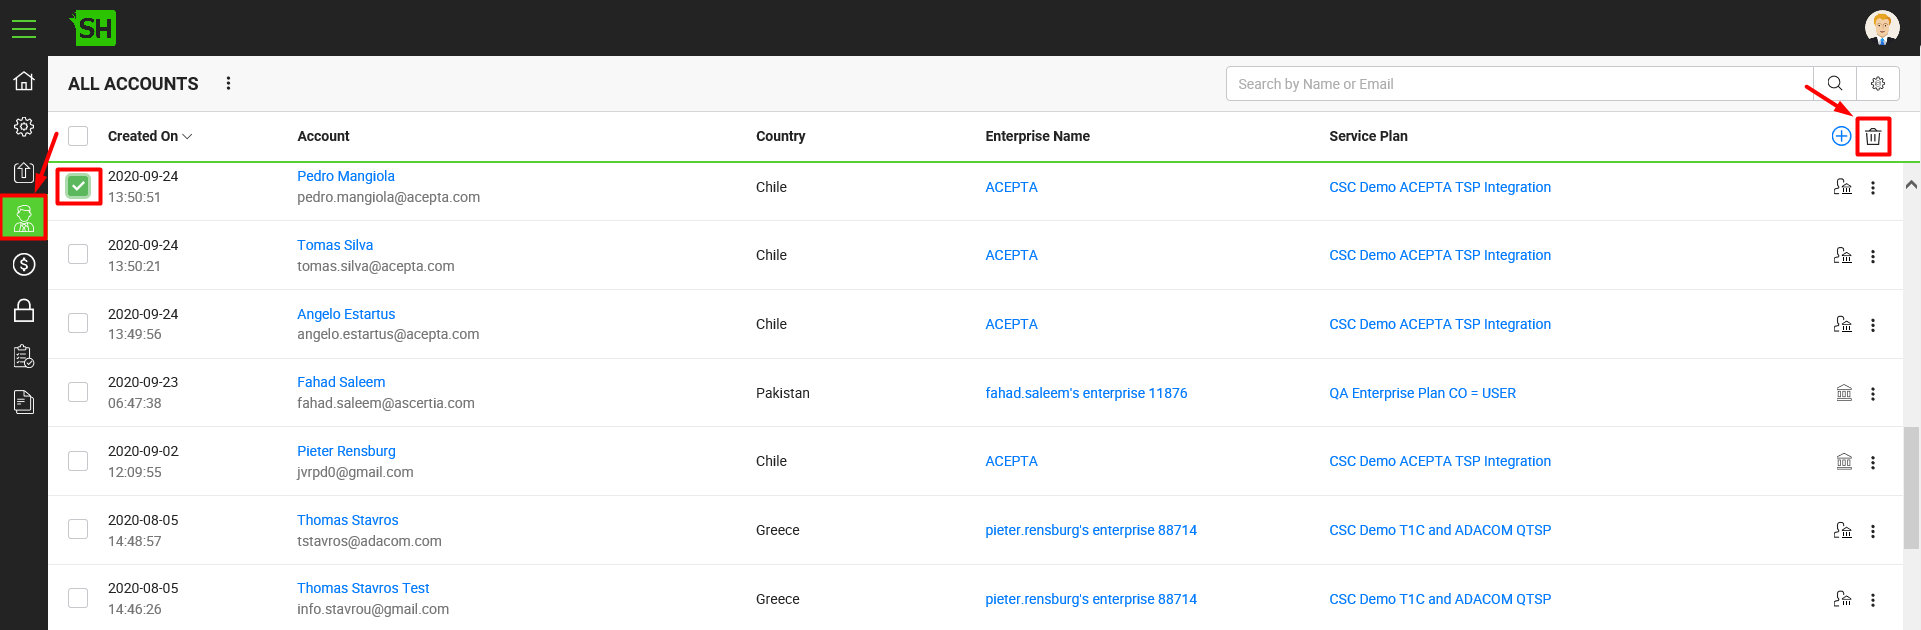The width and height of the screenshot is (1921, 630).
Task: Open Angelo Estartus account link
Action: (346, 314)
